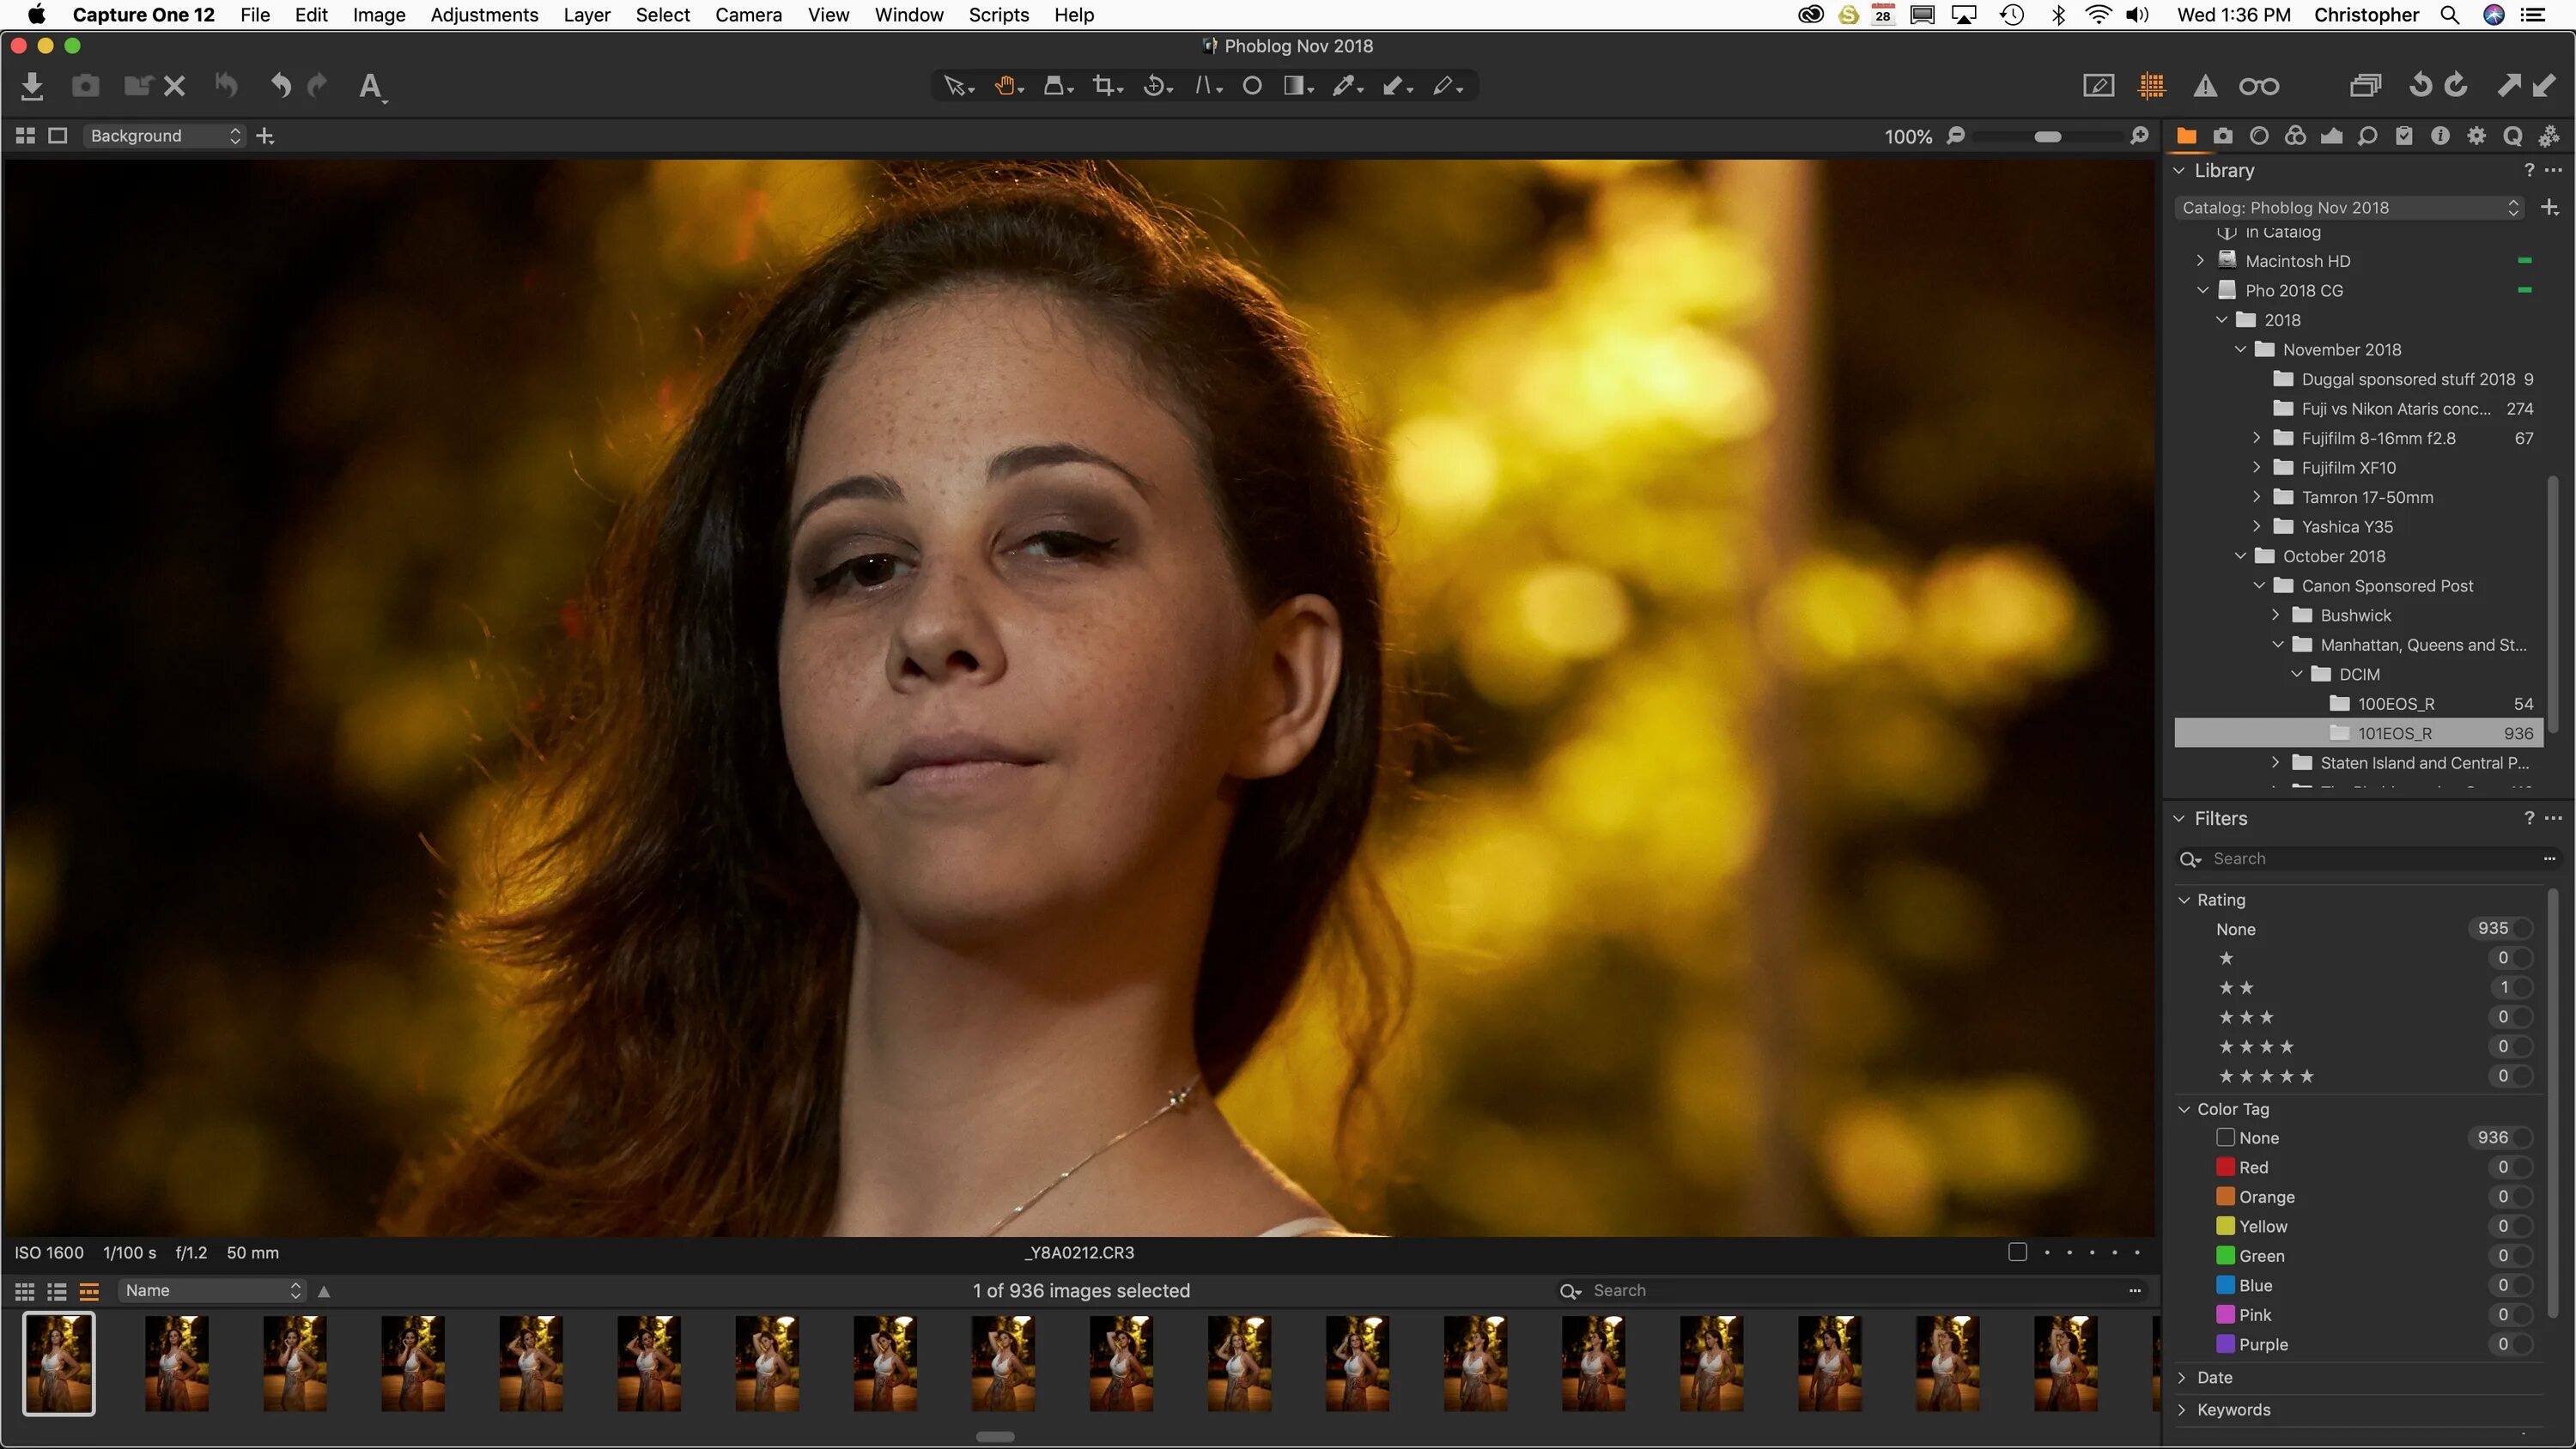2576x1449 pixels.
Task: Select the Pan hand cursor tool
Action: (1005, 86)
